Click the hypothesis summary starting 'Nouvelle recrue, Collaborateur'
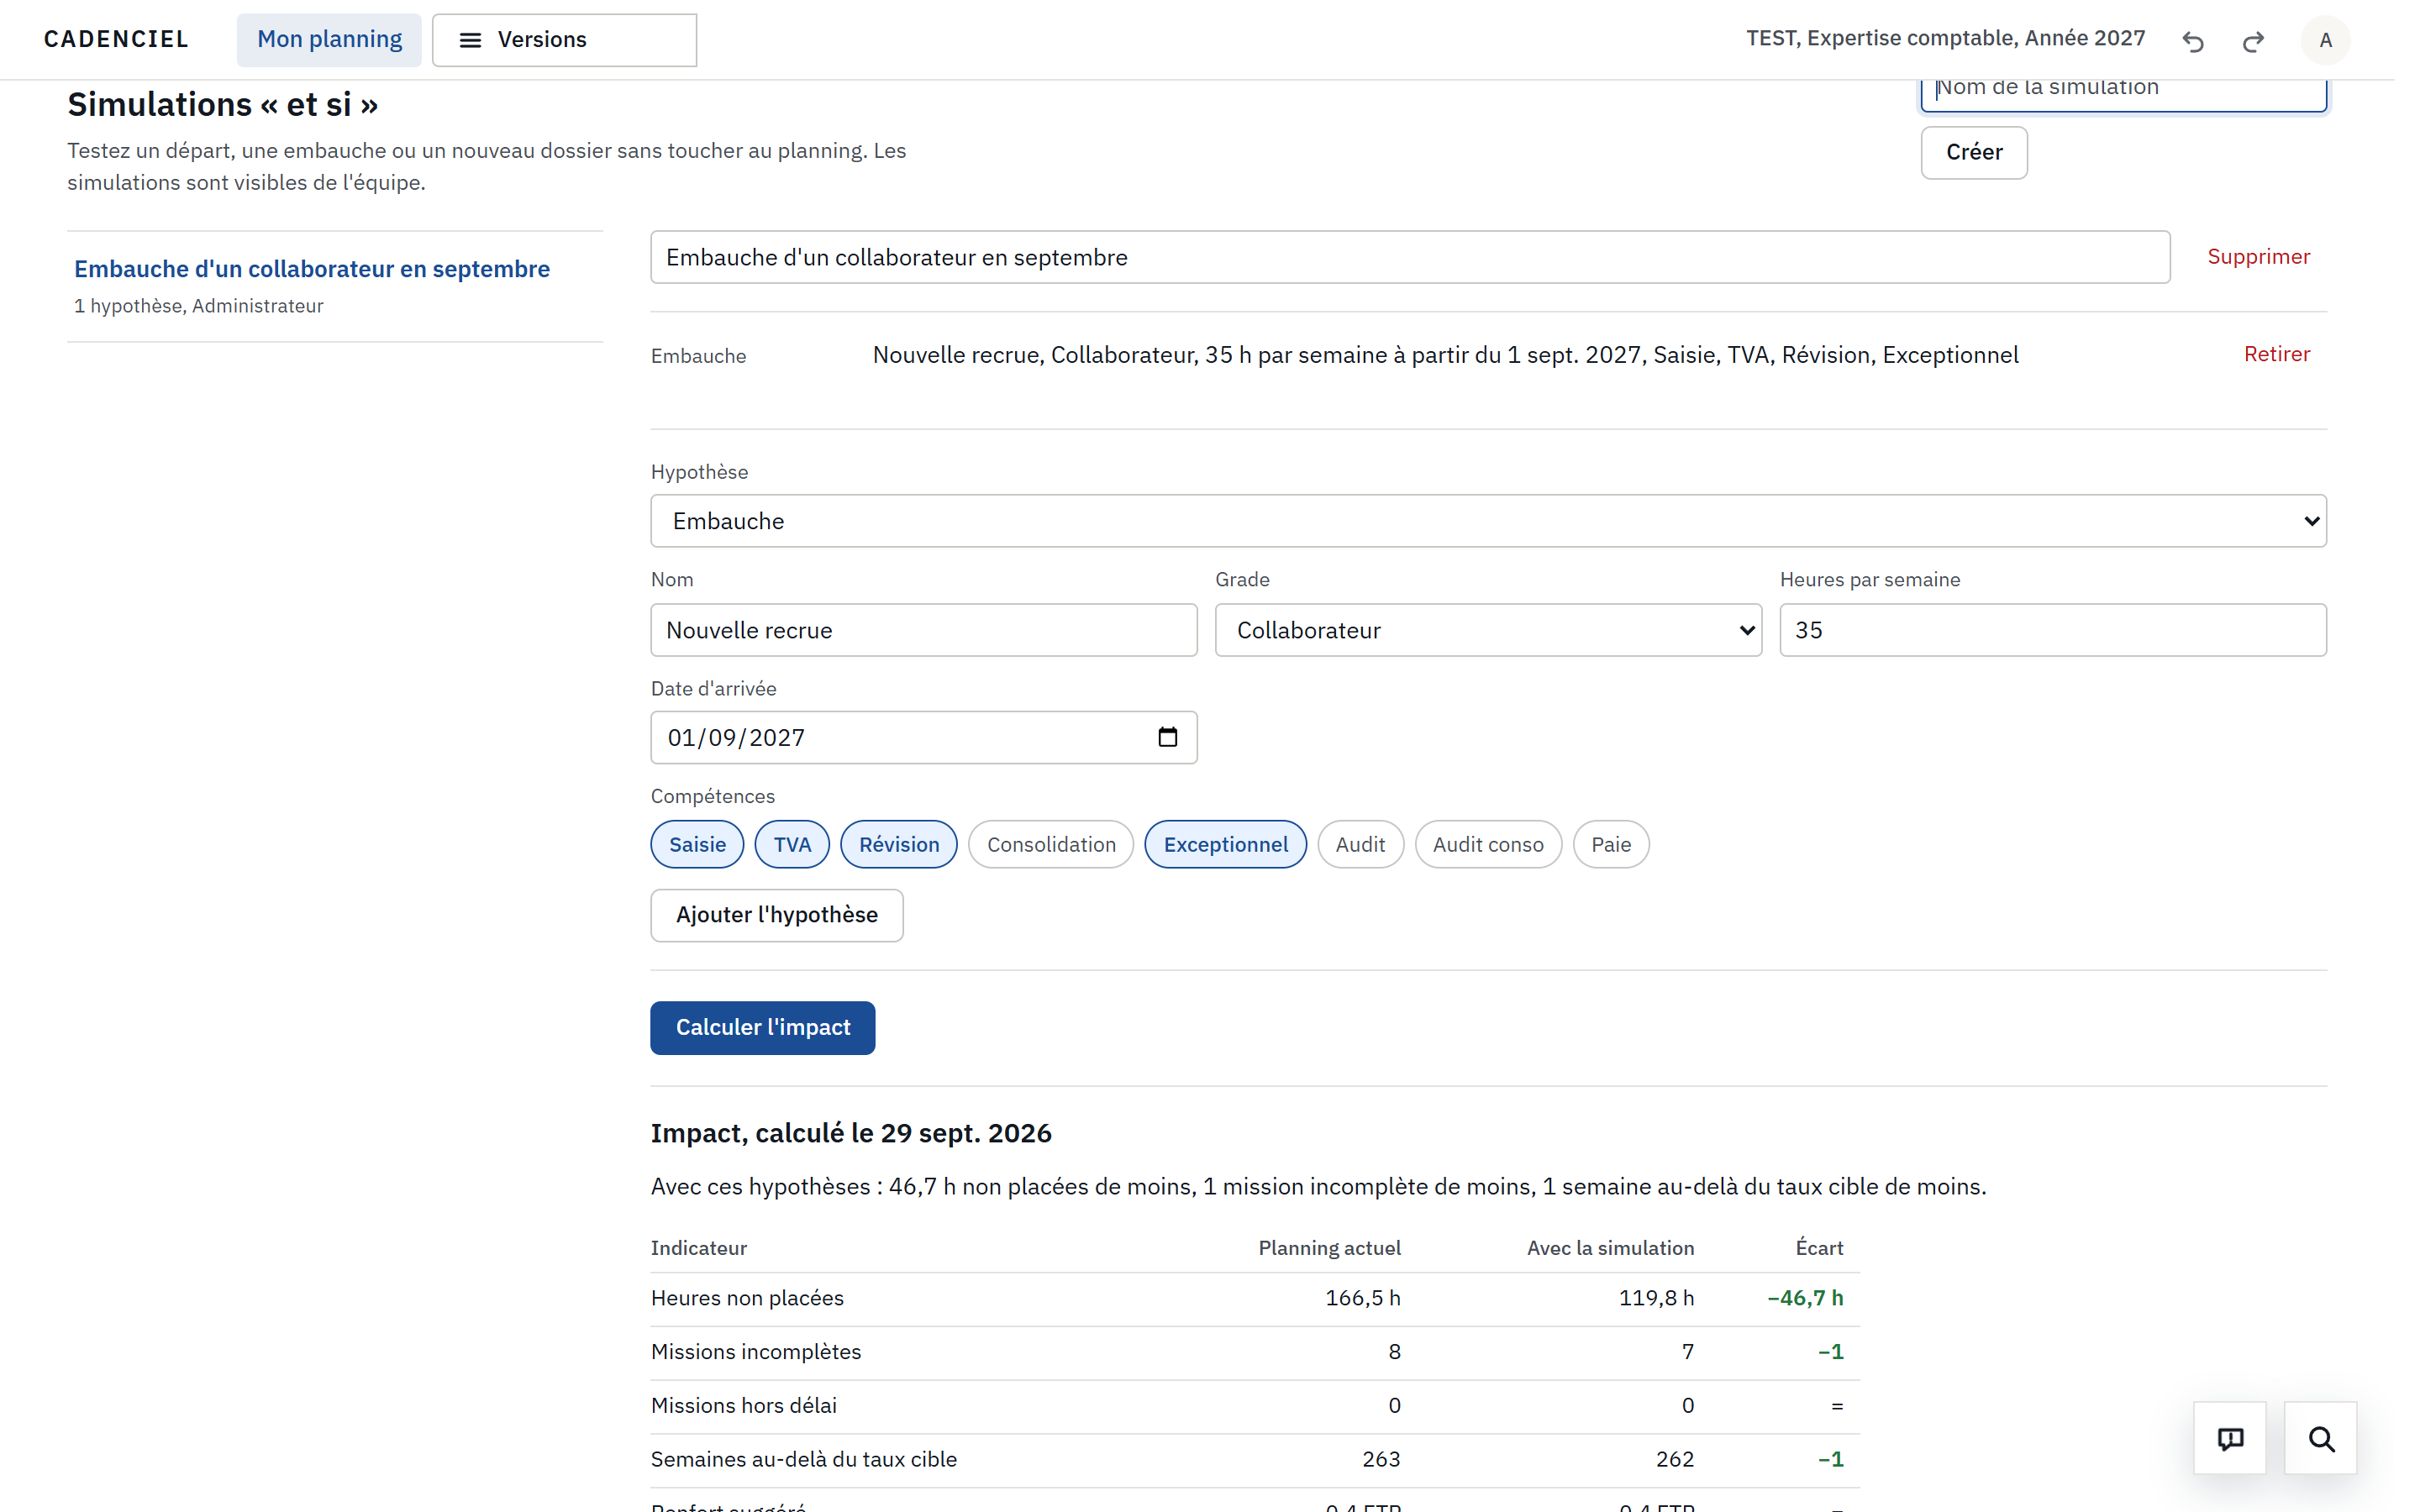Screen dimensions: 2420x1512 click(1445, 355)
